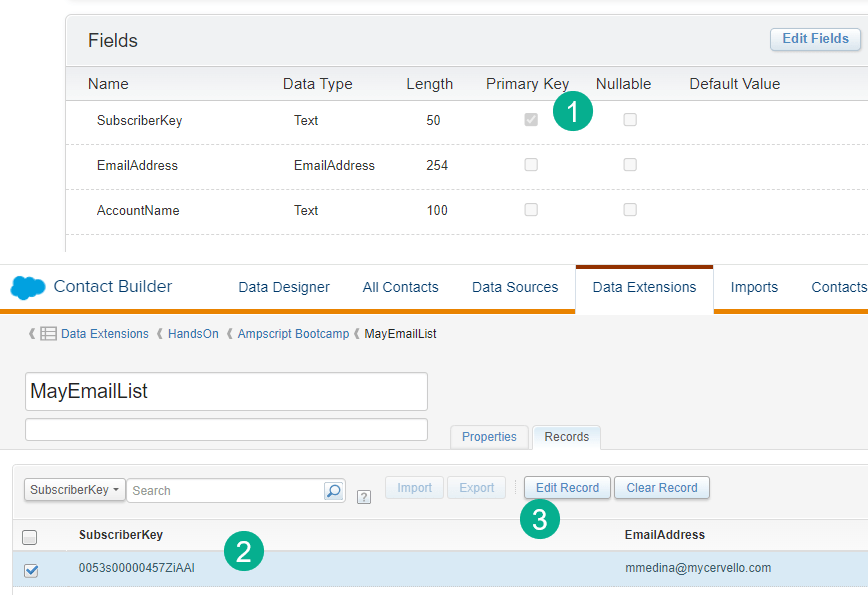Switch to the Data Designer tab

coord(284,287)
